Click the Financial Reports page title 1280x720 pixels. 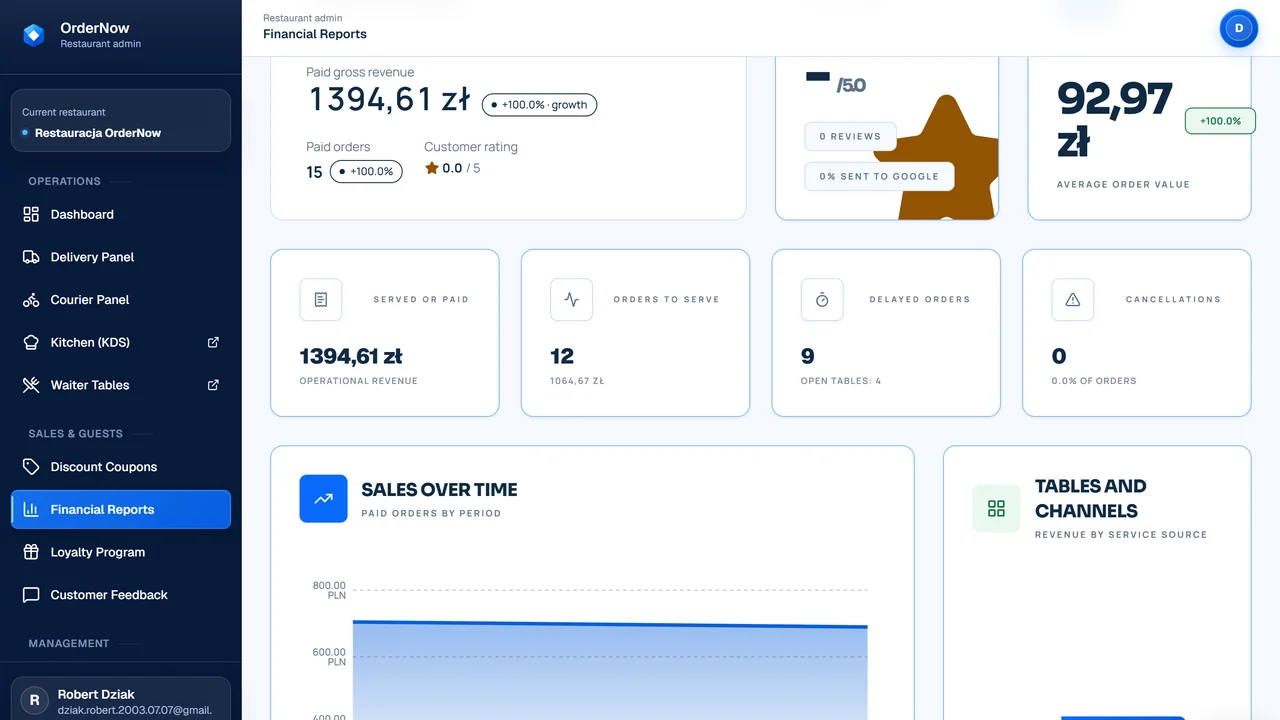[315, 34]
